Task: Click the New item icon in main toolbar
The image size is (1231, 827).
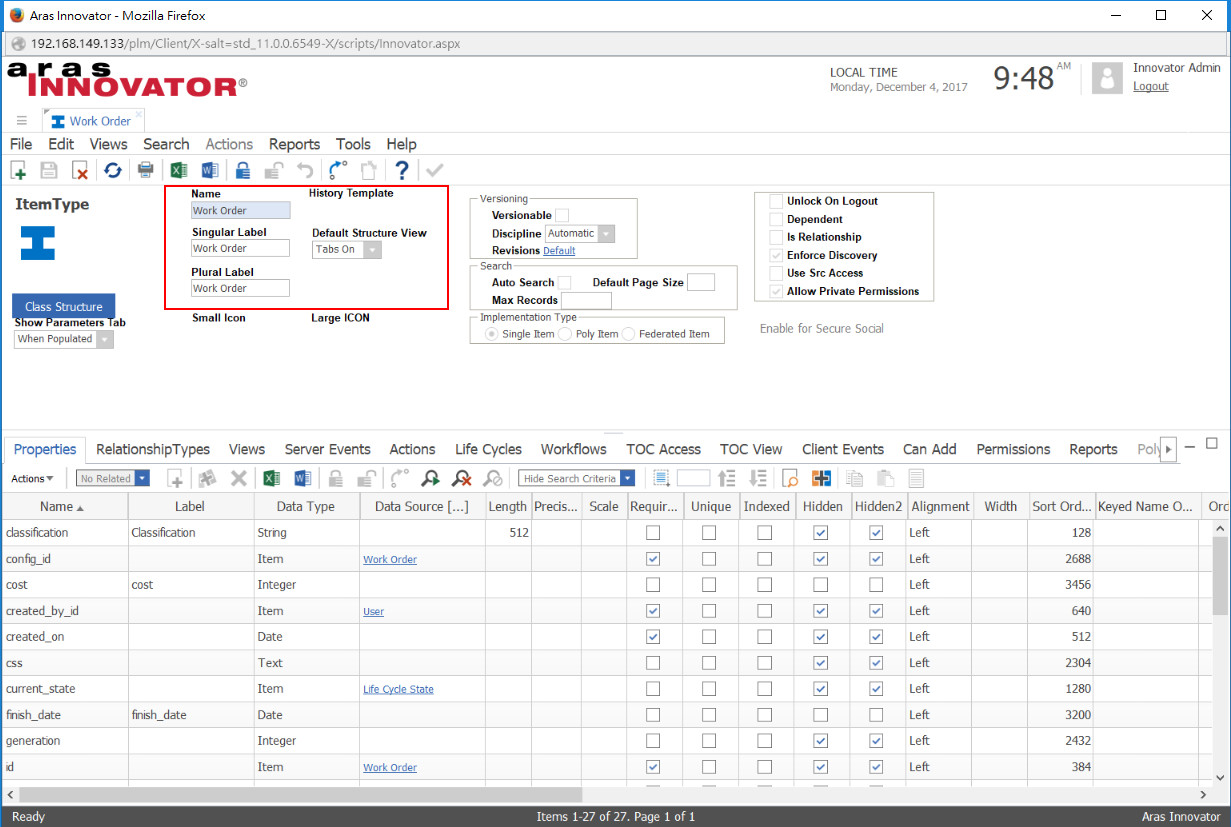Action: (18, 170)
